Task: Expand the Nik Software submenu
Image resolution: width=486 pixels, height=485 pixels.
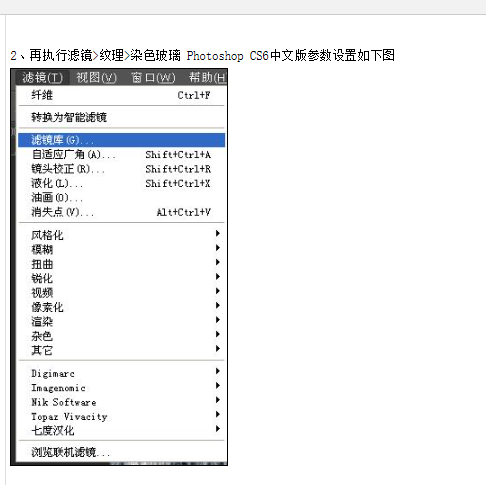Action: coord(122,402)
